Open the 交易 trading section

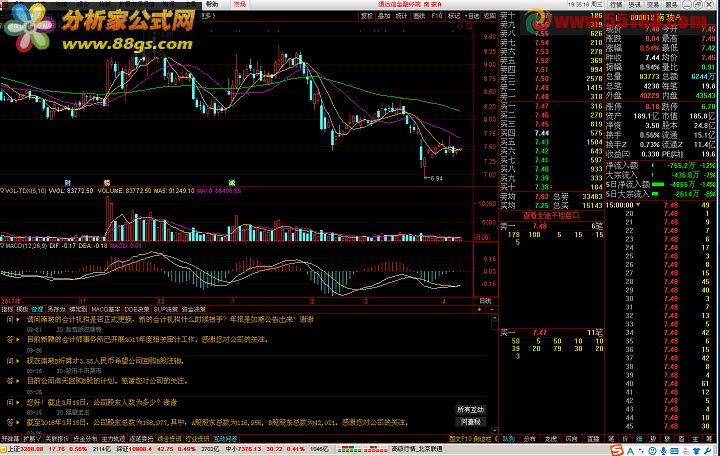652,4
